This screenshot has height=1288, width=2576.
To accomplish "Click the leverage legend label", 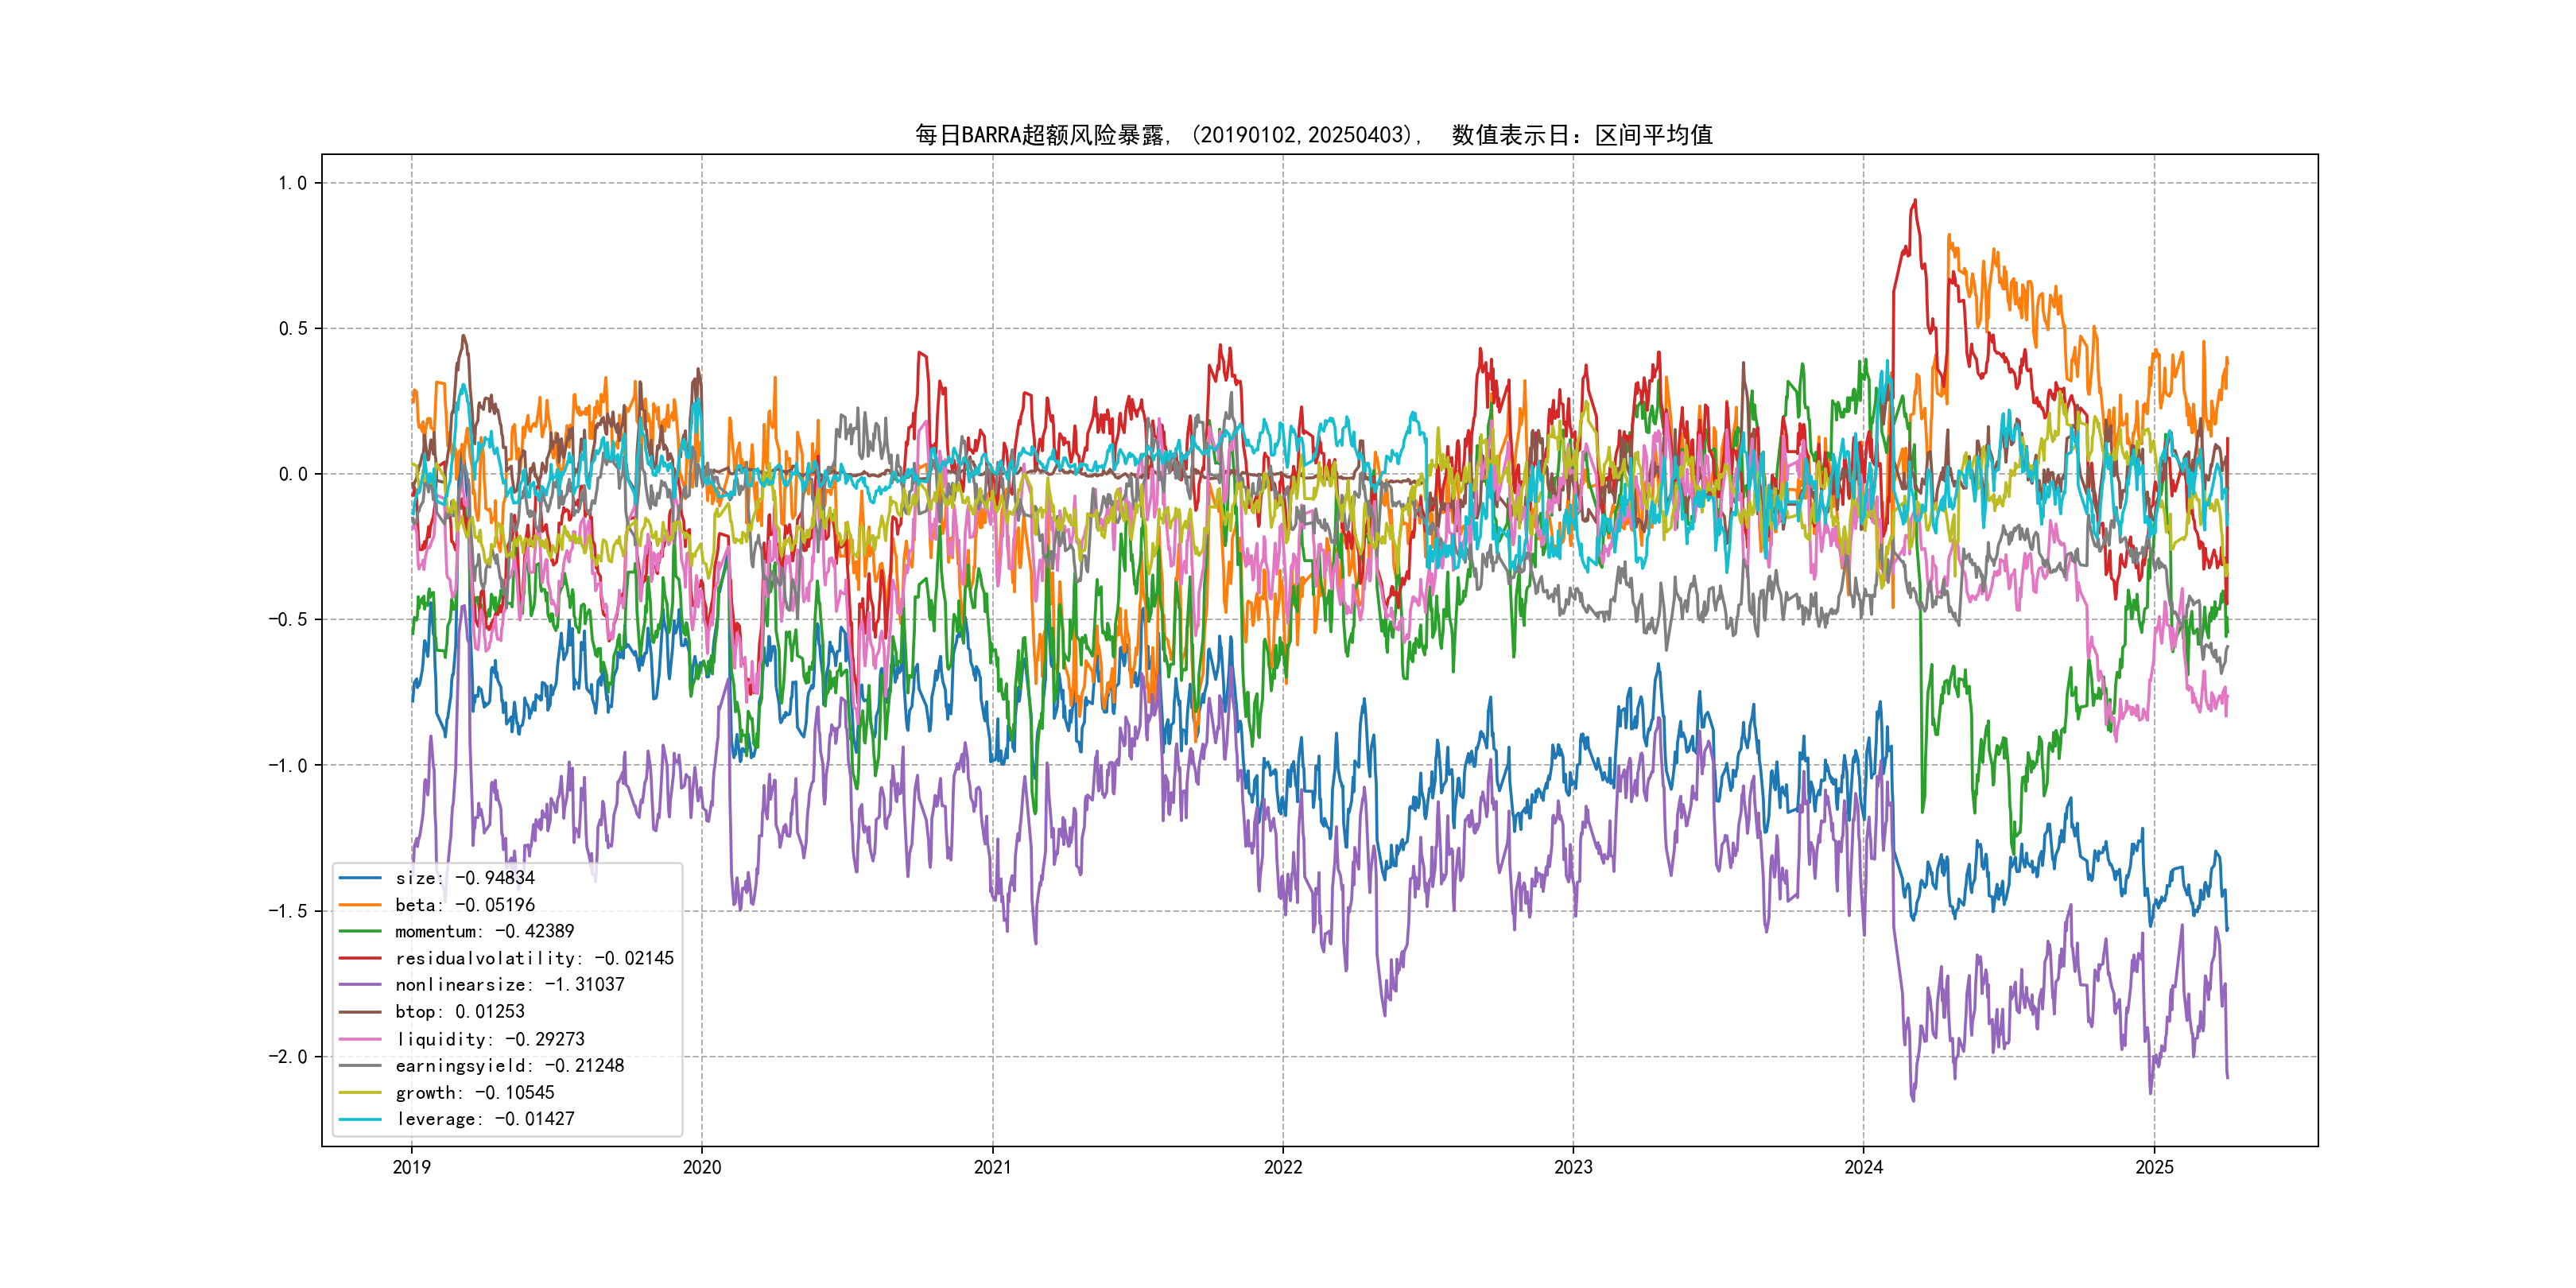I will point(485,1119).
